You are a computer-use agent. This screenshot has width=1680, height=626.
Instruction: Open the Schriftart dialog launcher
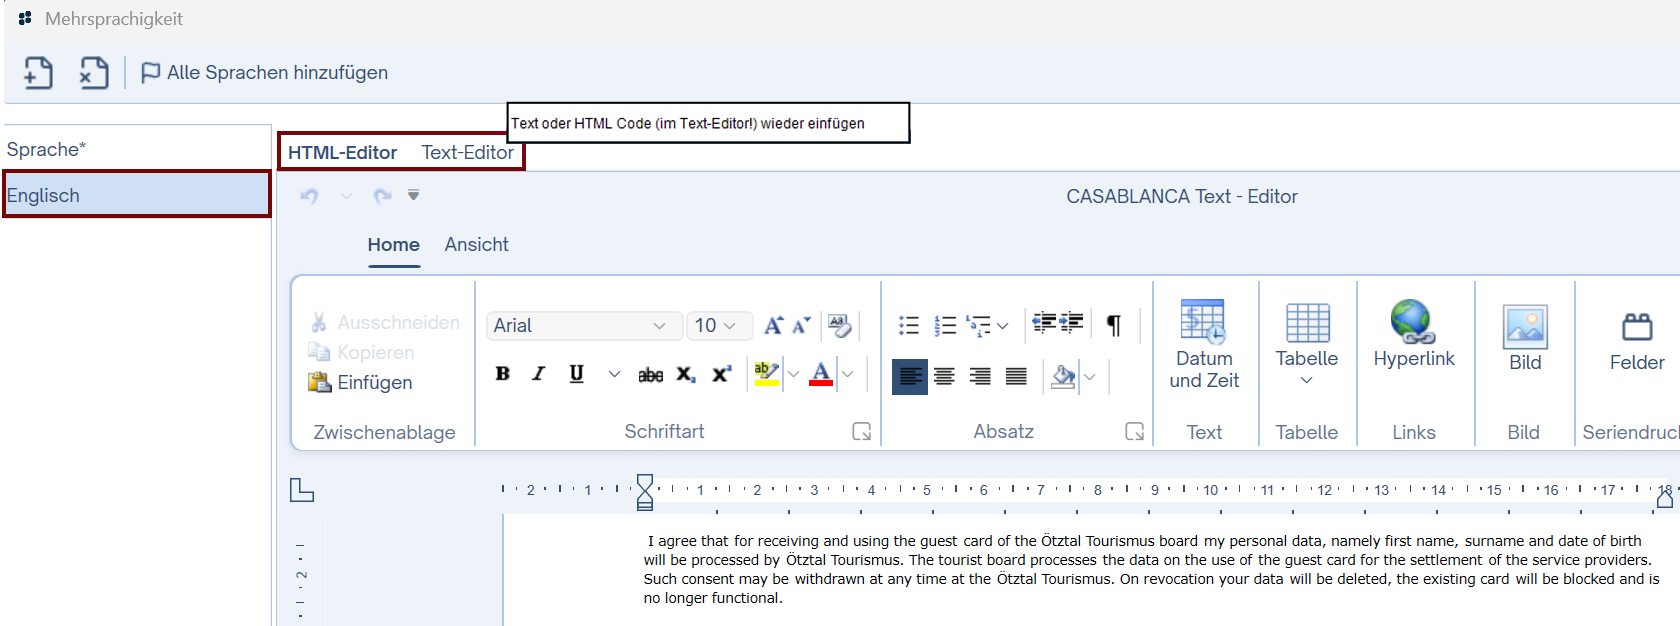[861, 431]
